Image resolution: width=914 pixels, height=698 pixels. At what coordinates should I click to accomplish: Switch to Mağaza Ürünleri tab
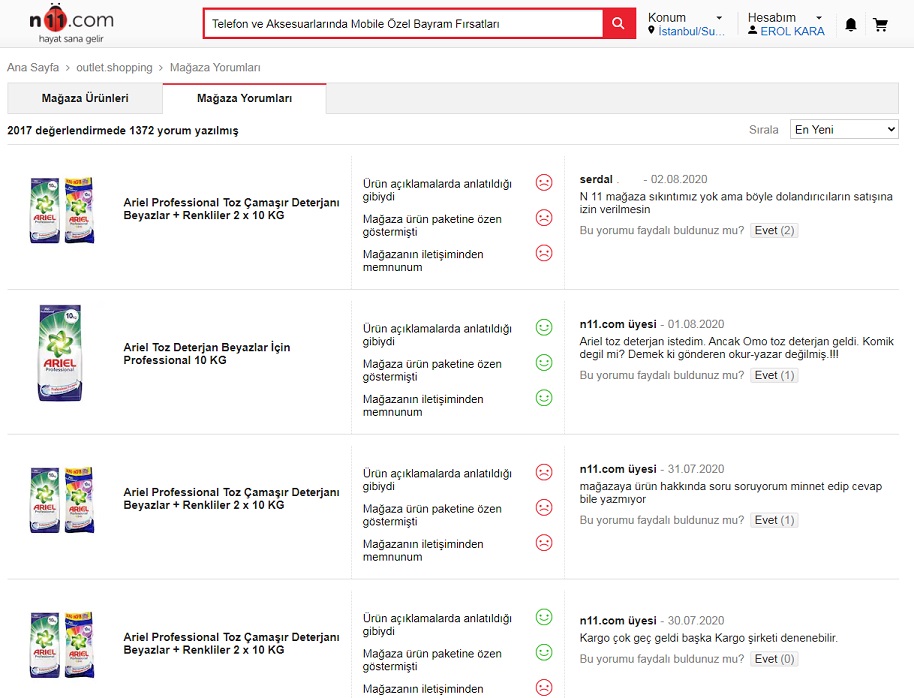[85, 98]
